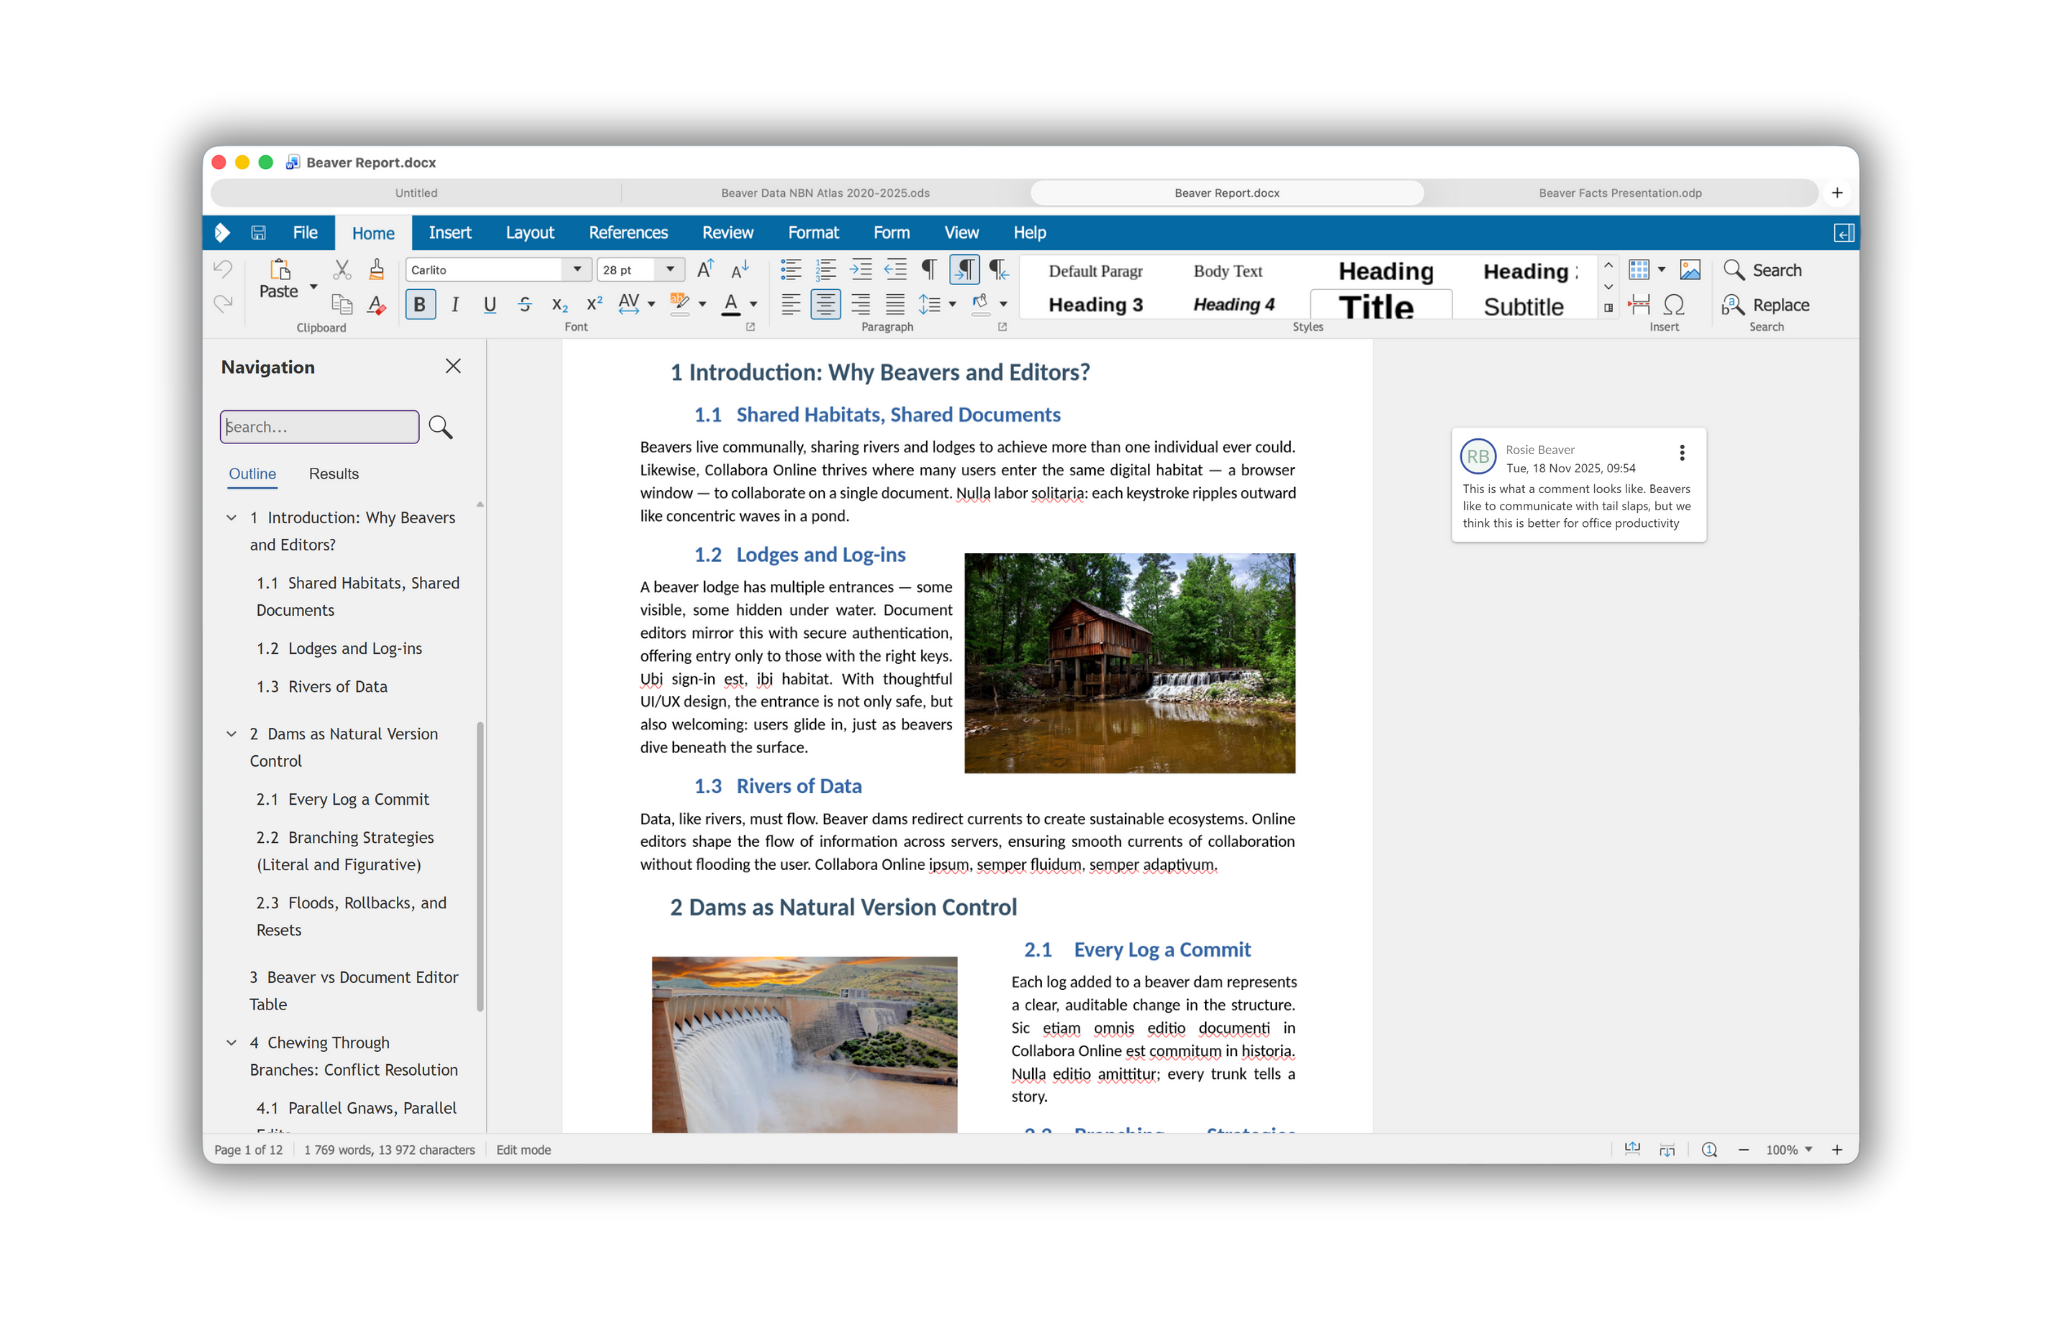Open the zoom level dropdown
The height and width of the screenshot is (1337, 2057).
point(1808,1149)
